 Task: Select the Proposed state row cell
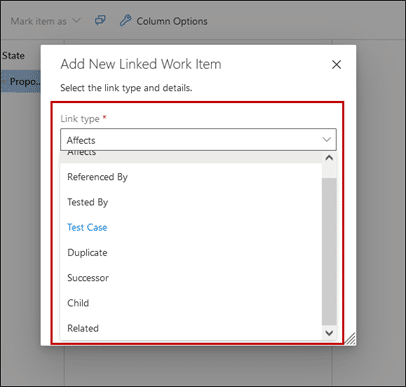coord(21,81)
